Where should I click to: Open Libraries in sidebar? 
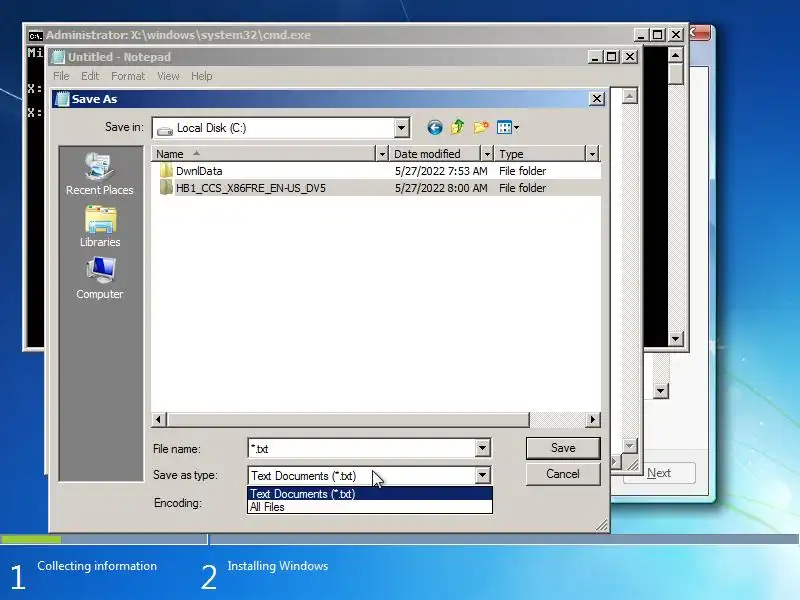click(x=100, y=227)
